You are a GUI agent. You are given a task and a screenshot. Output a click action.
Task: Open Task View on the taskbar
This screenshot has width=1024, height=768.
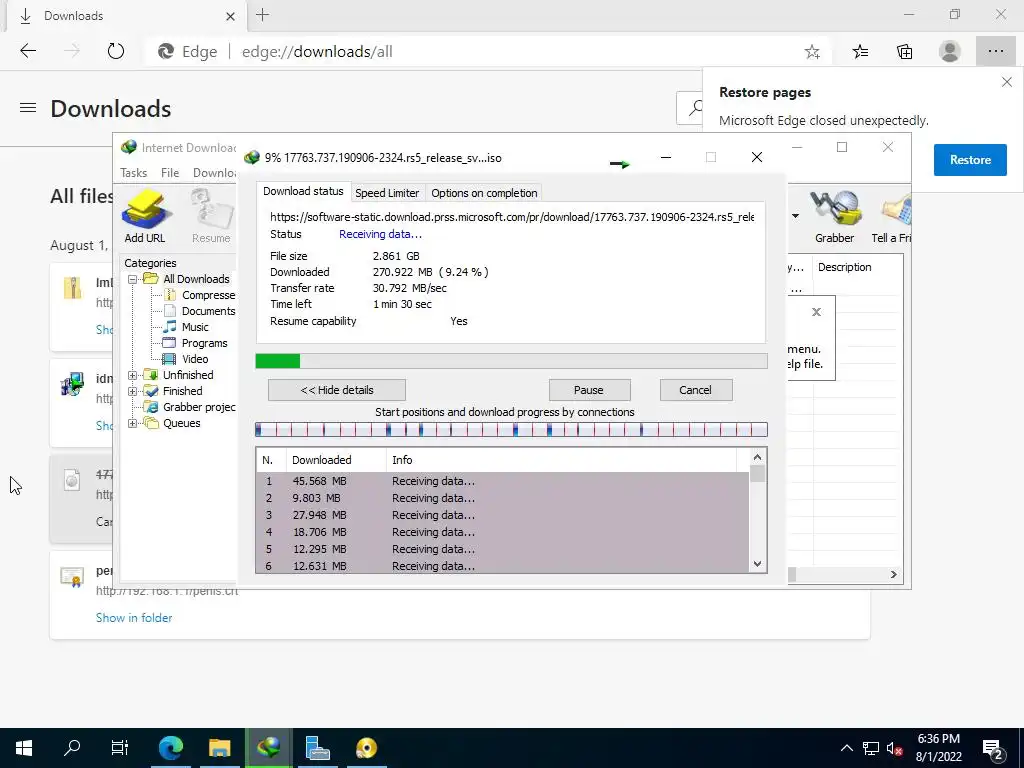pyautogui.click(x=120, y=748)
